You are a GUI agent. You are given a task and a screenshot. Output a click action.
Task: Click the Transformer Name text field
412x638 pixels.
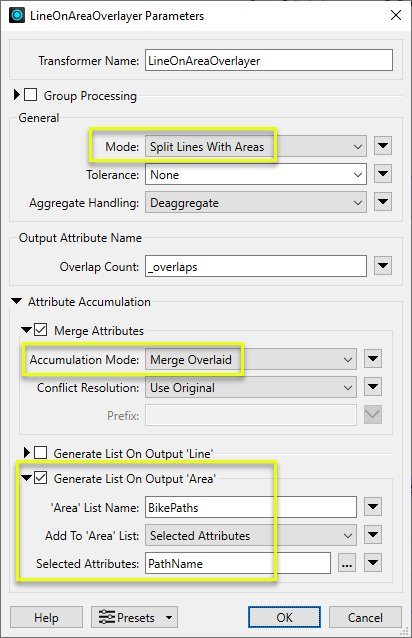[x=269, y=60]
